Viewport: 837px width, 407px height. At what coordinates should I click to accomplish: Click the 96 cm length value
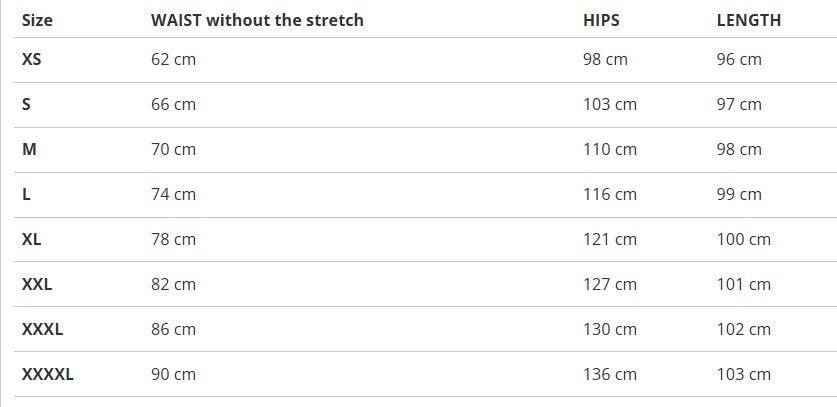(739, 59)
